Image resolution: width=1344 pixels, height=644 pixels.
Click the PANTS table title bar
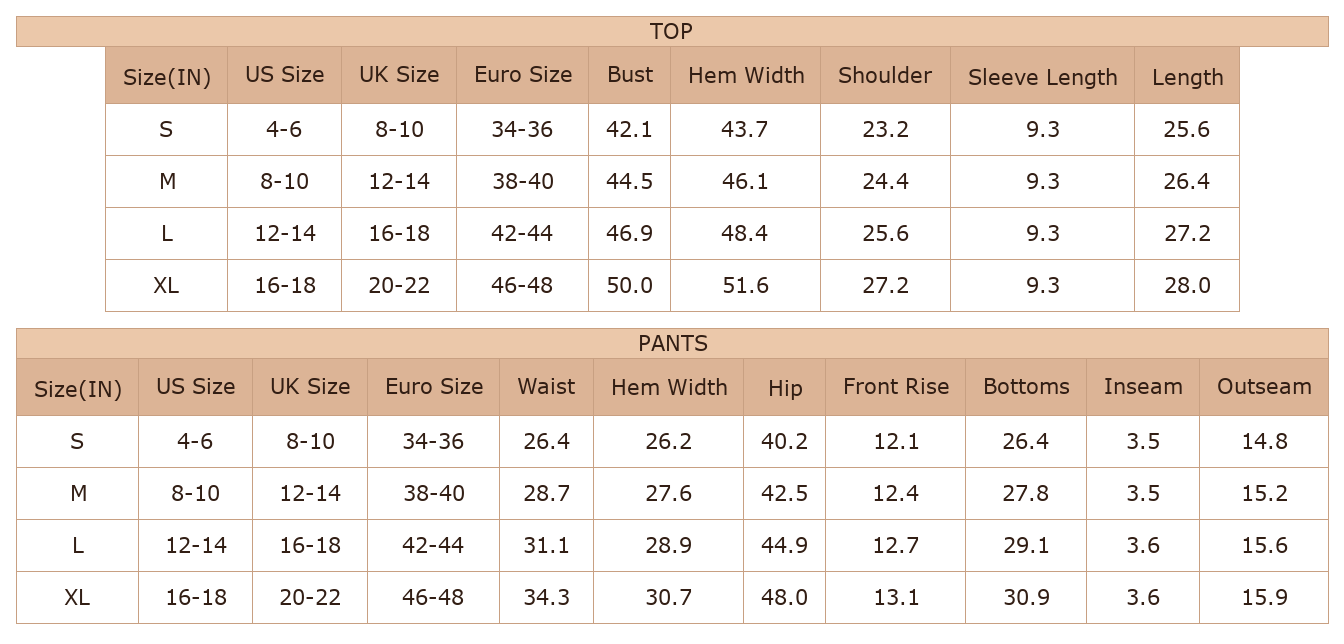click(672, 343)
